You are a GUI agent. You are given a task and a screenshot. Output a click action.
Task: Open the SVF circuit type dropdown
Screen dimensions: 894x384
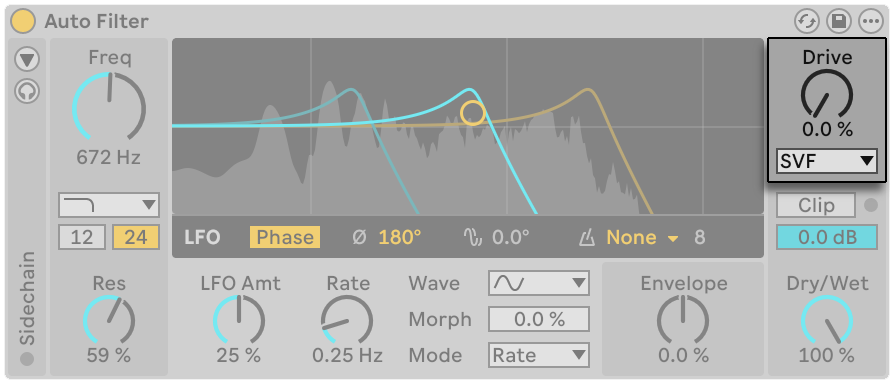pos(827,161)
